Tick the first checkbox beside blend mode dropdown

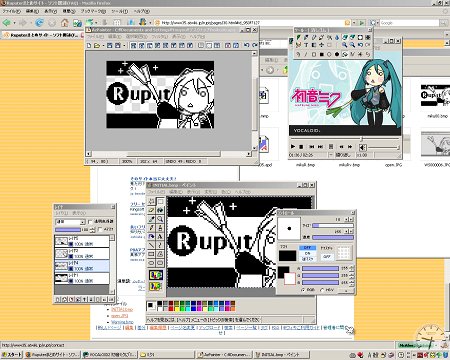tap(90, 222)
